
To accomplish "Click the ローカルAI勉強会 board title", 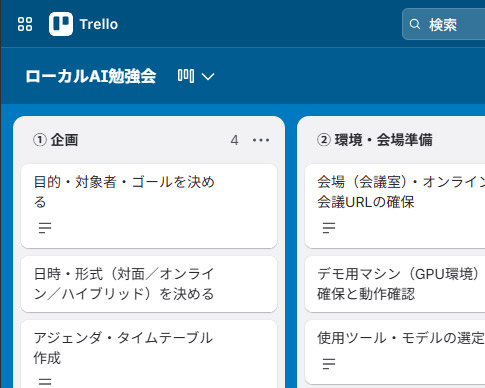I will click(91, 76).
